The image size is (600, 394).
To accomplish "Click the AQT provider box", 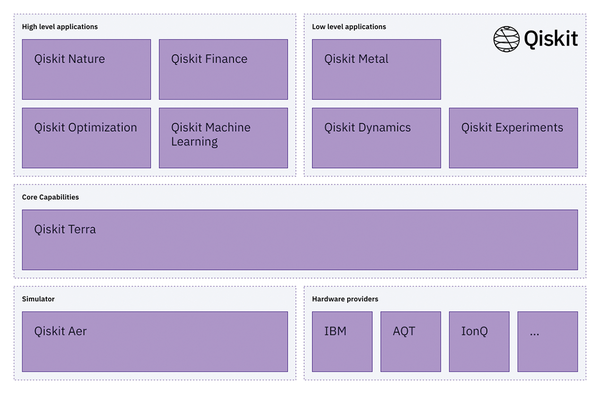I will point(411,341).
